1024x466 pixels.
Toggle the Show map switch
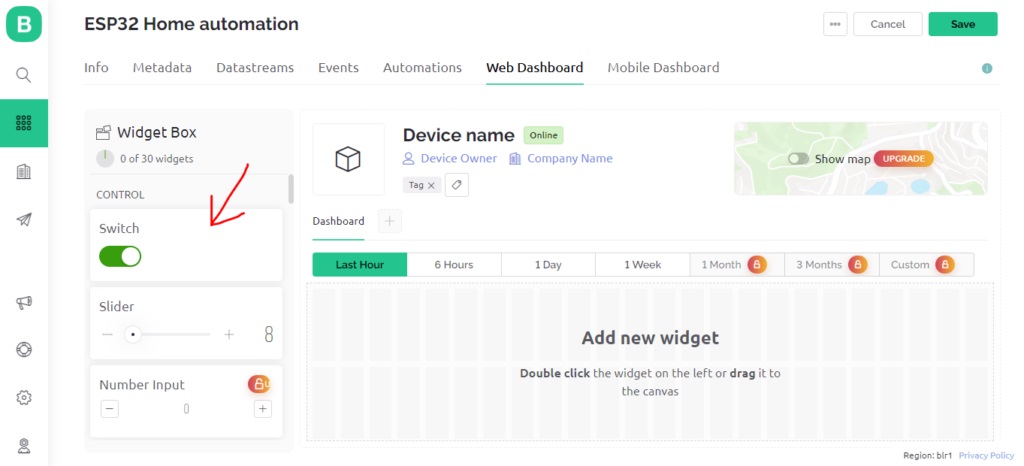[798, 159]
